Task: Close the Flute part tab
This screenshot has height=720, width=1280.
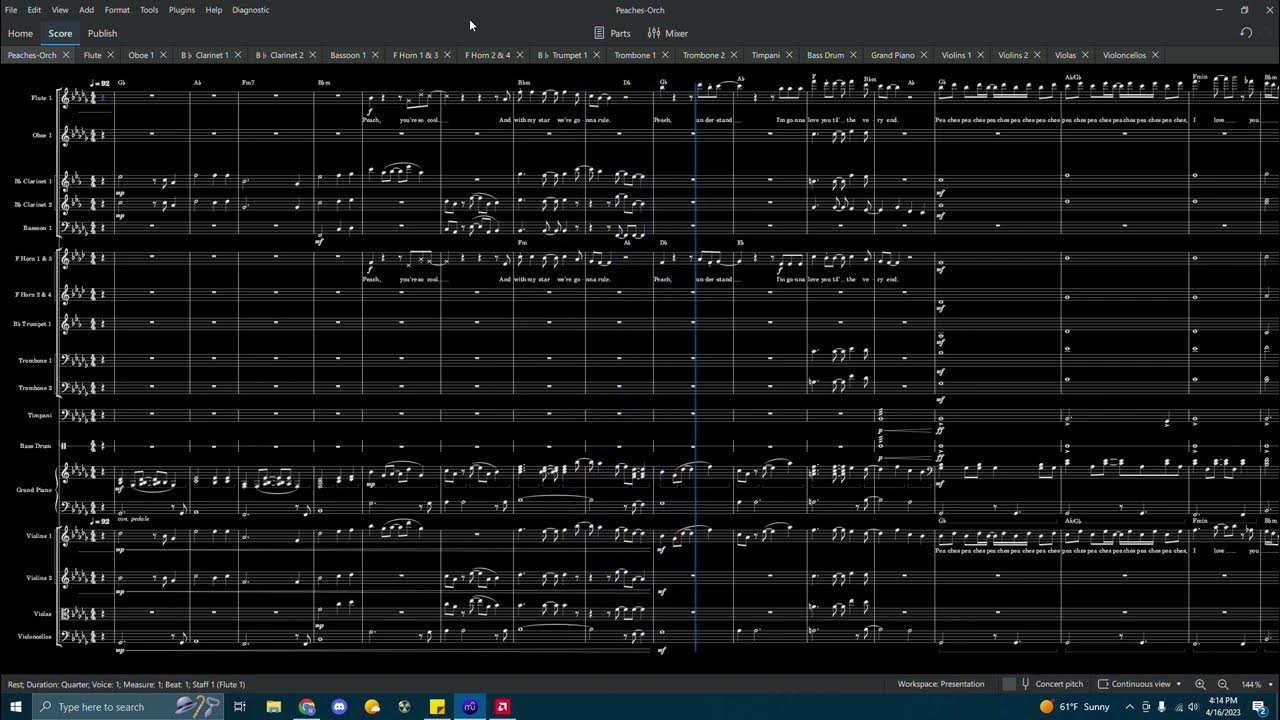Action: pos(110,55)
